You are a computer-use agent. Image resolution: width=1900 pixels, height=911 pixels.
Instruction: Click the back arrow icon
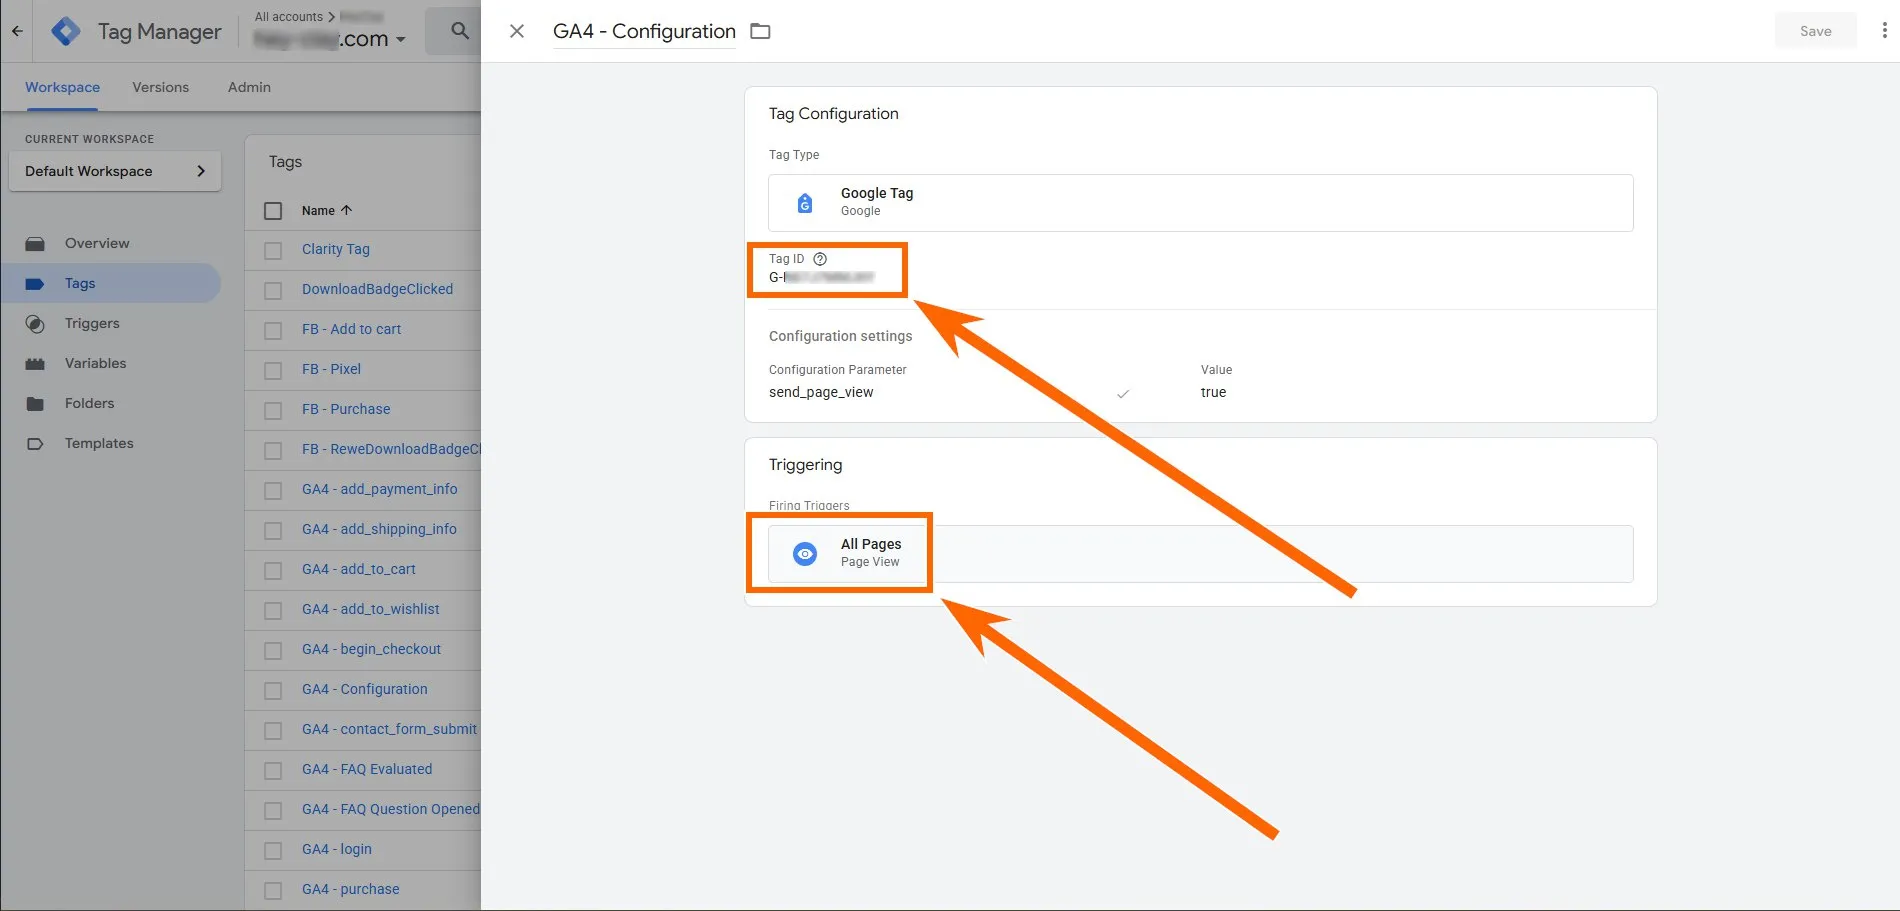17,31
